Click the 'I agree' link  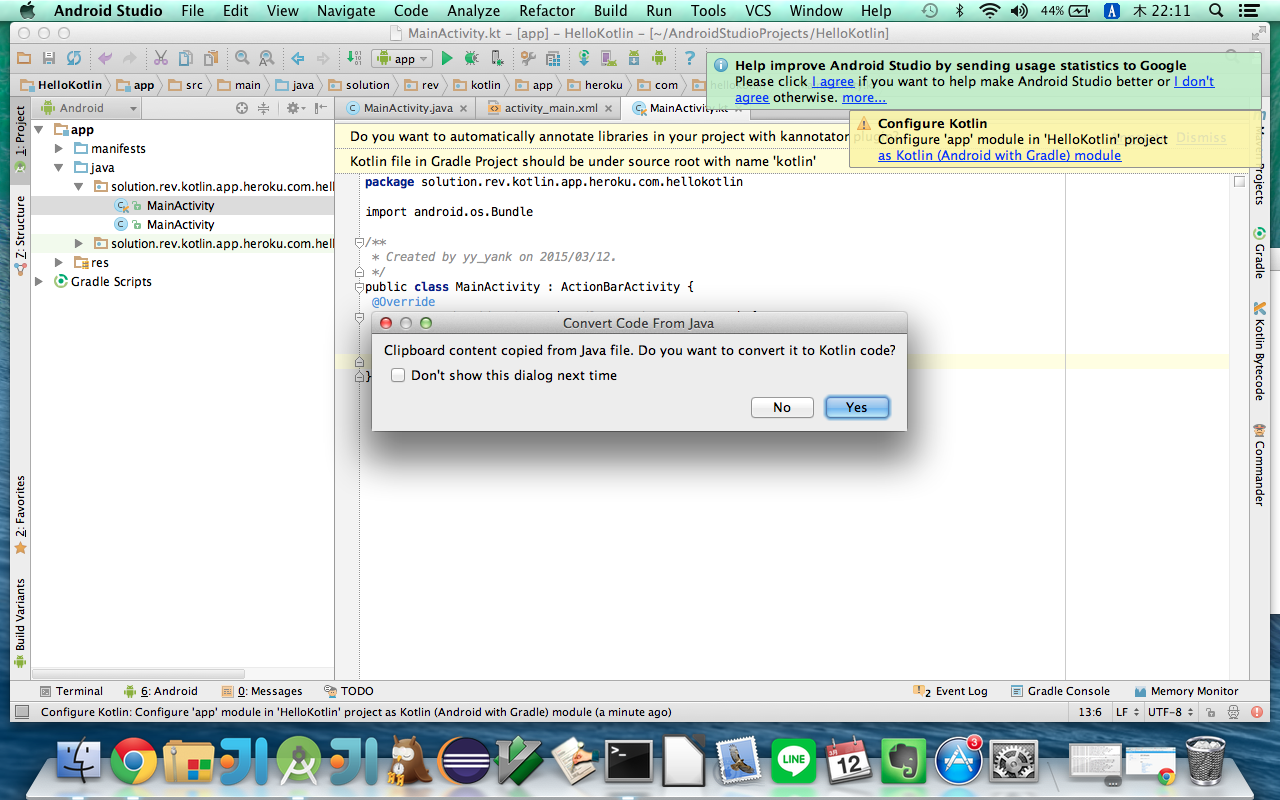pyautogui.click(x=833, y=82)
